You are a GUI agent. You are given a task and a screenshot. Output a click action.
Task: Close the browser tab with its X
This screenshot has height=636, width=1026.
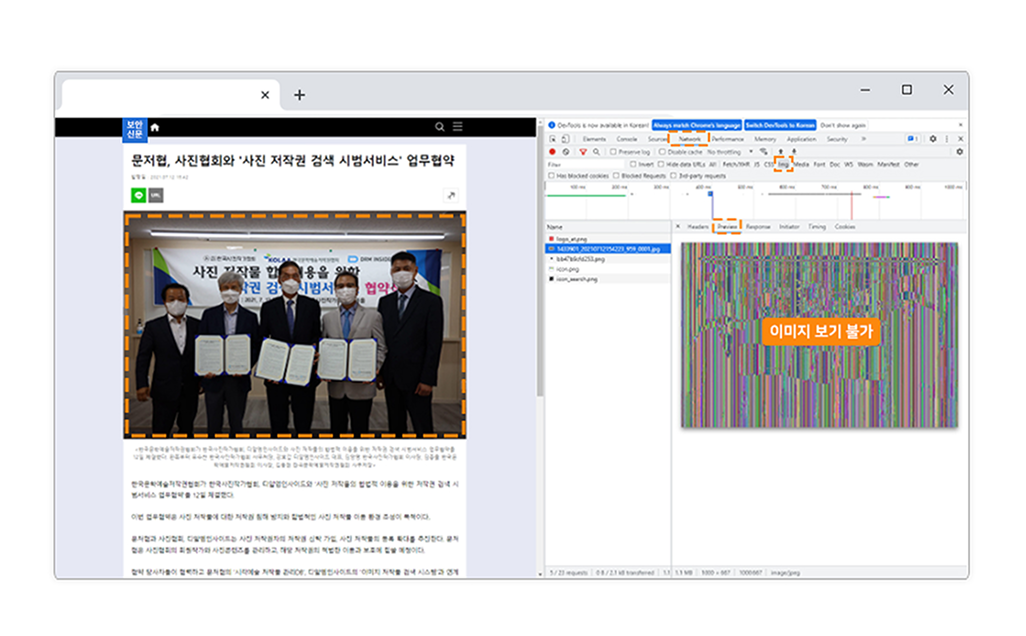[265, 95]
